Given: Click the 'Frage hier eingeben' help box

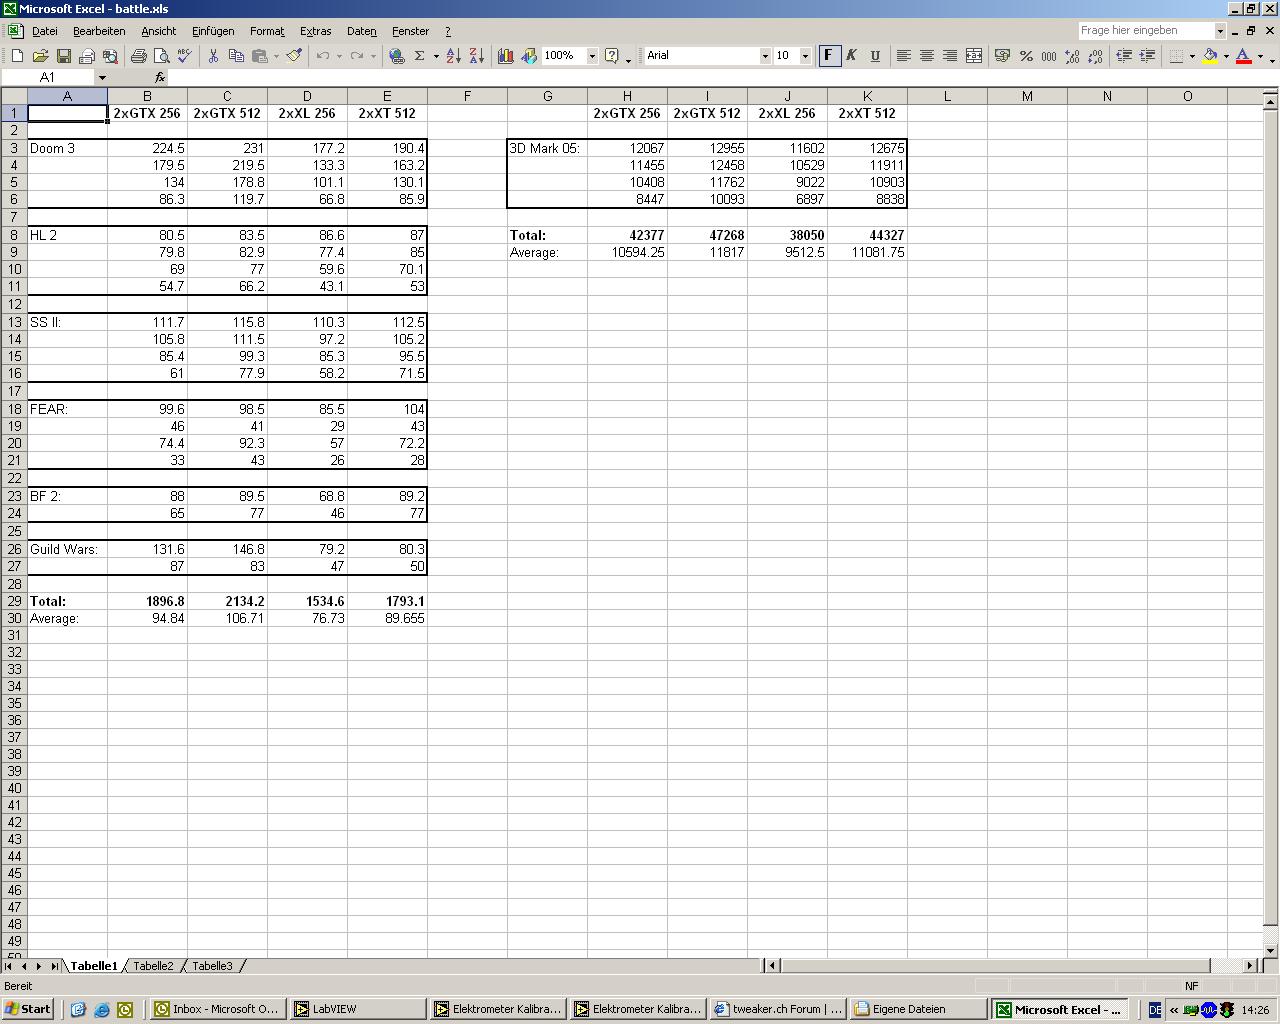Looking at the screenshot, I should [1145, 31].
